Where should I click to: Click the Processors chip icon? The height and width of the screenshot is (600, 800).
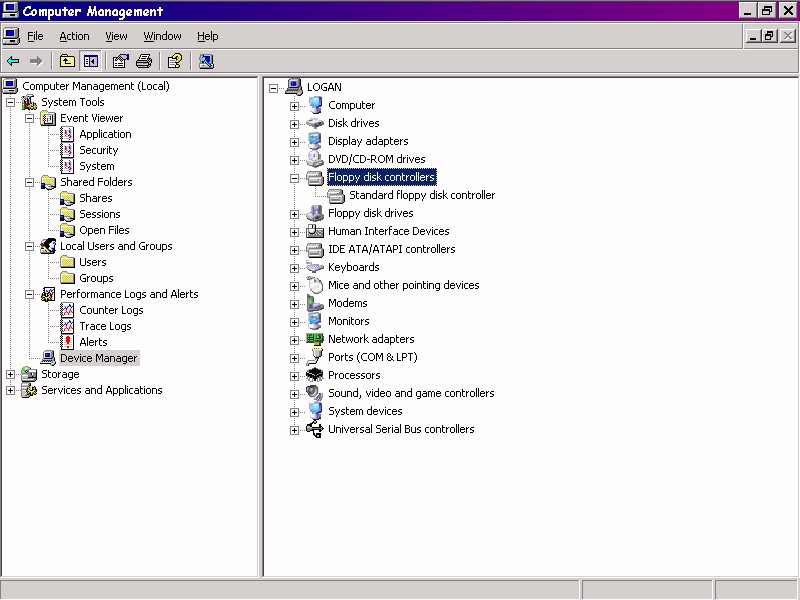(x=315, y=375)
